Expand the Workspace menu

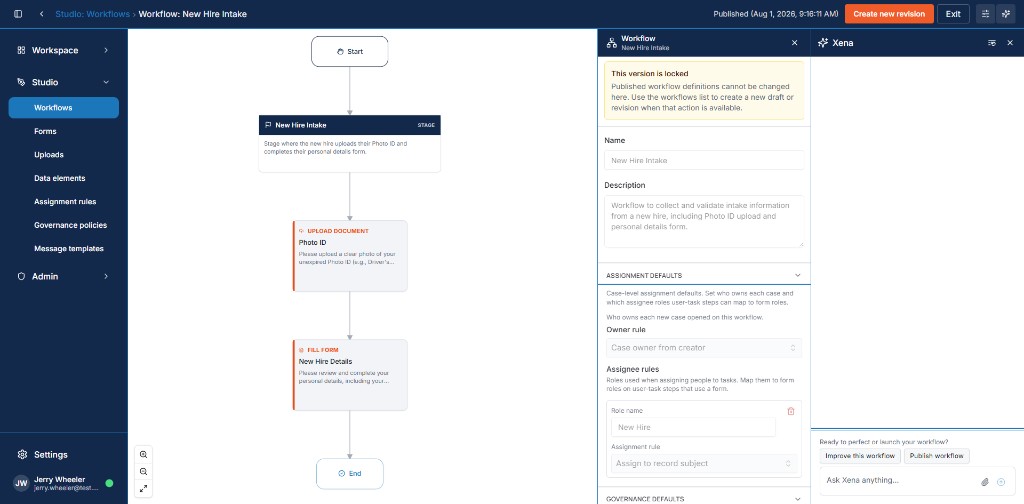[x=63, y=50]
